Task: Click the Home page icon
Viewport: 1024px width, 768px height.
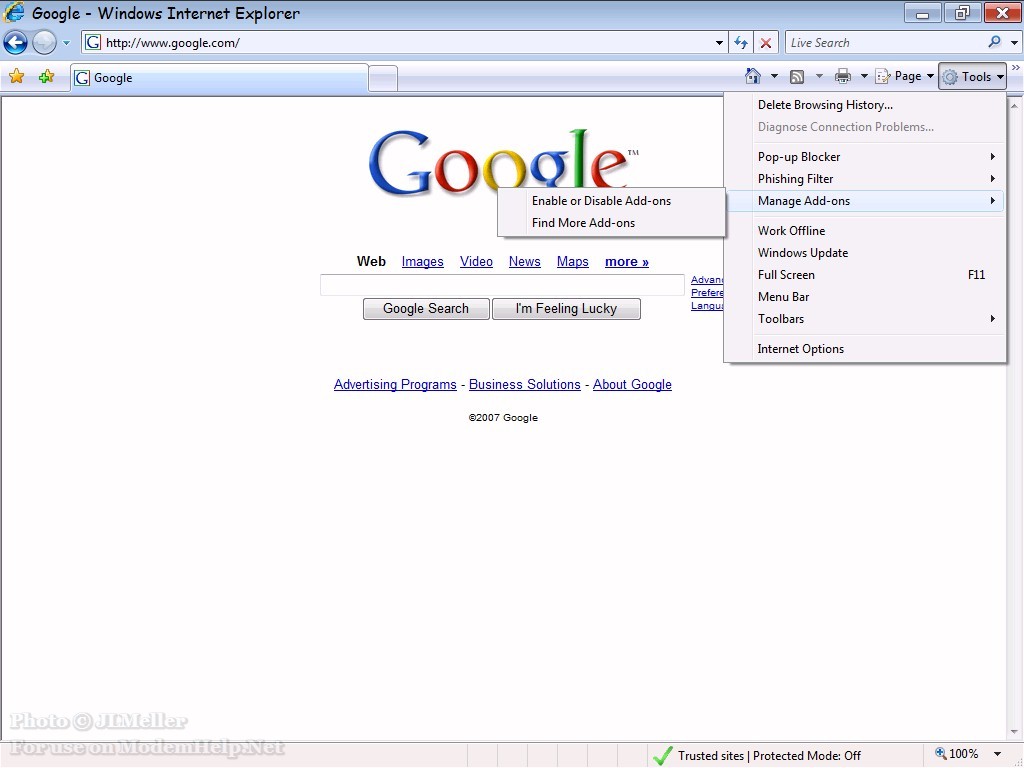Action: click(752, 76)
